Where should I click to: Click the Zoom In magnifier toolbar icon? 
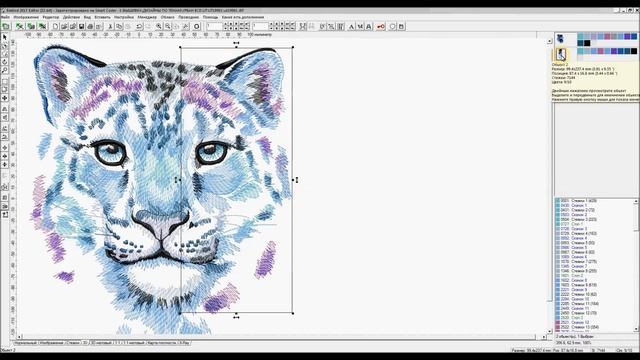[159, 27]
